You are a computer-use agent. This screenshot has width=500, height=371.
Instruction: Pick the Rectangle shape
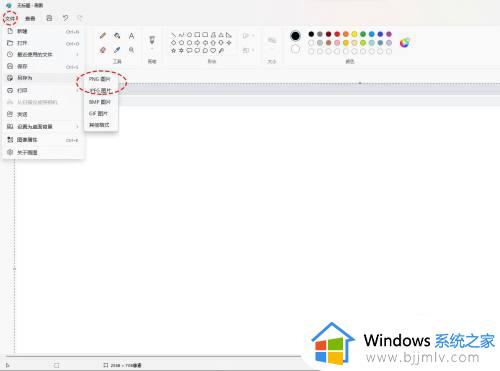197,35
